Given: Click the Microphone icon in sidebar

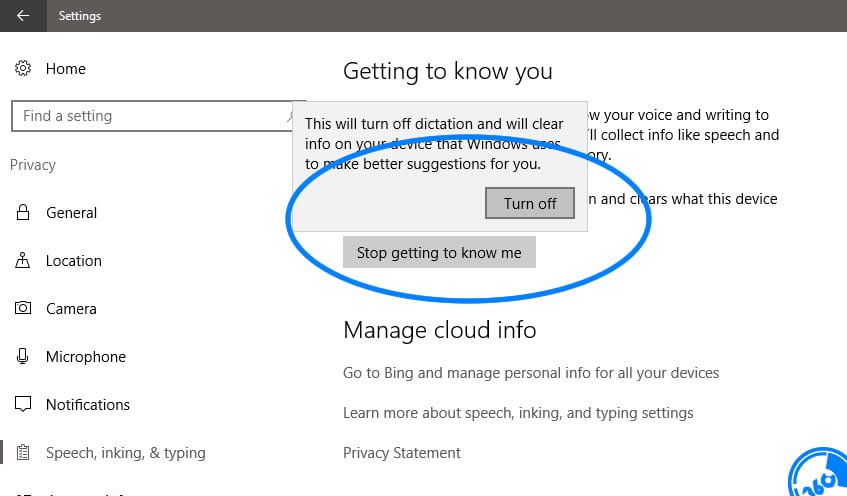Looking at the screenshot, I should (x=23, y=357).
